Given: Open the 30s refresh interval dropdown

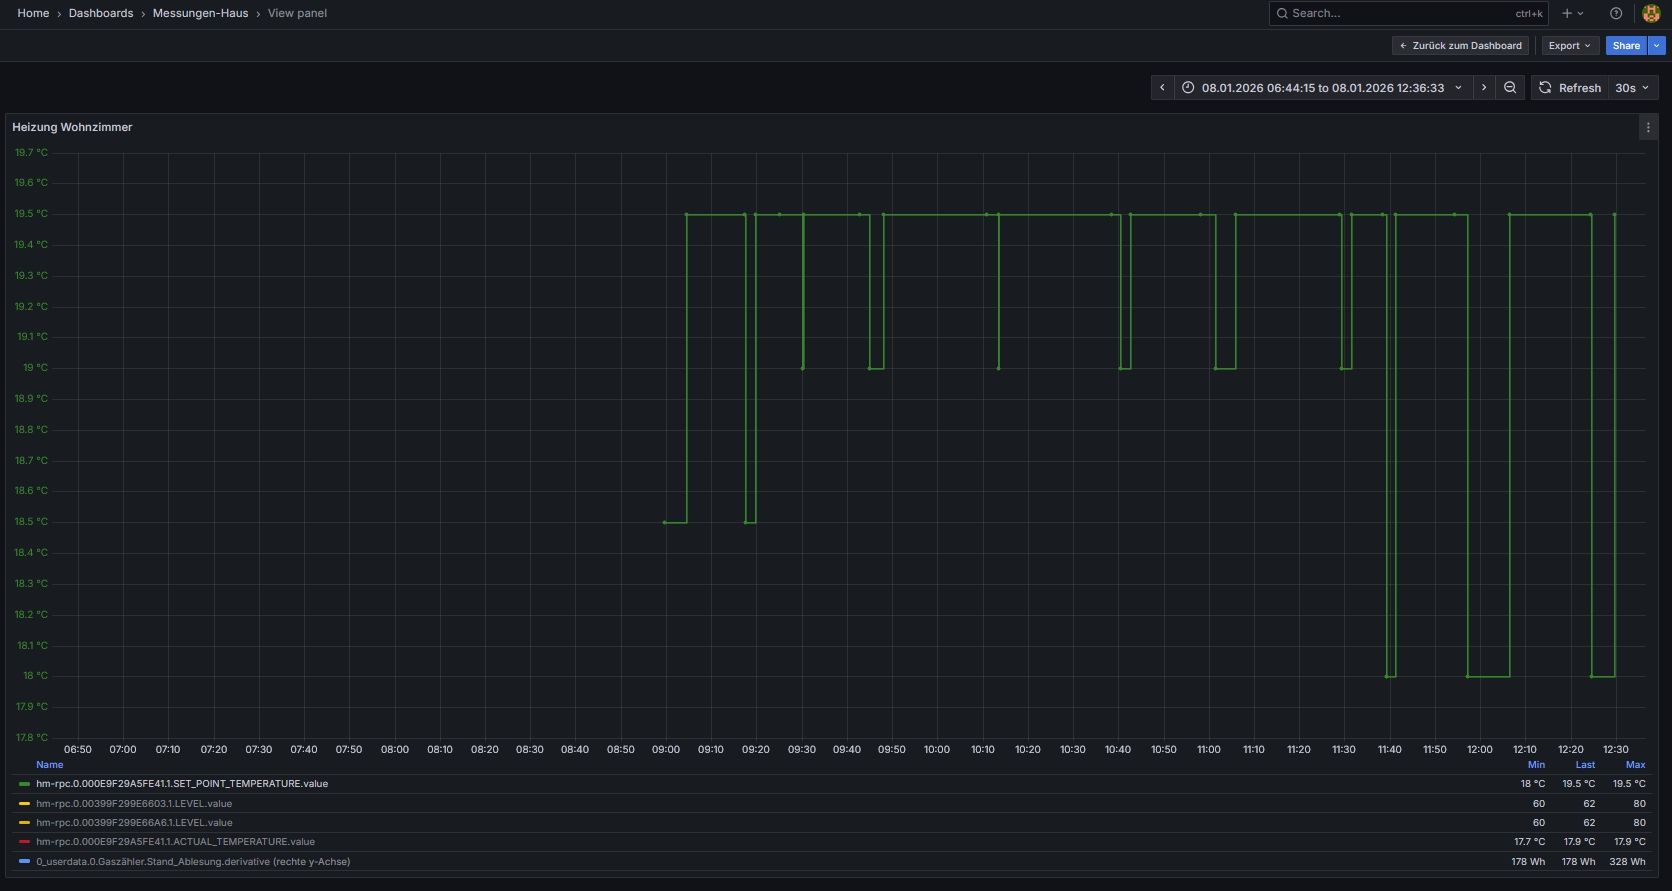Looking at the screenshot, I should 1632,88.
